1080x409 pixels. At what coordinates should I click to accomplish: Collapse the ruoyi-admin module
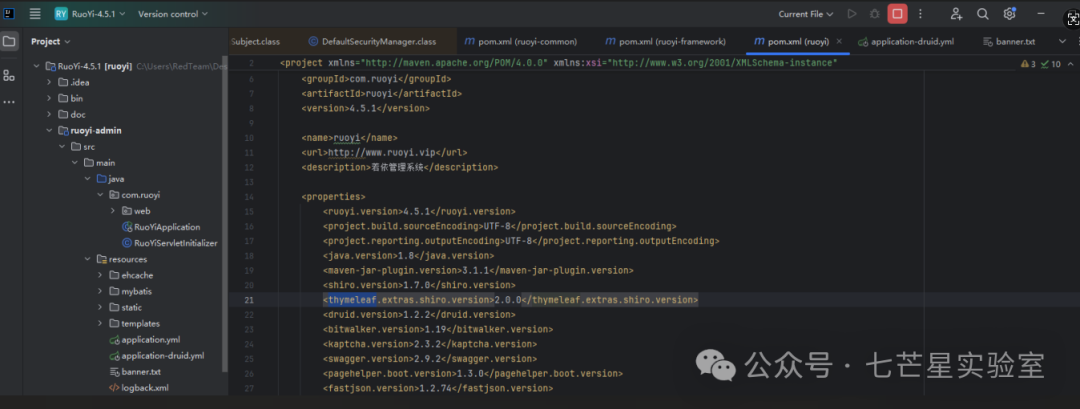(x=49, y=130)
